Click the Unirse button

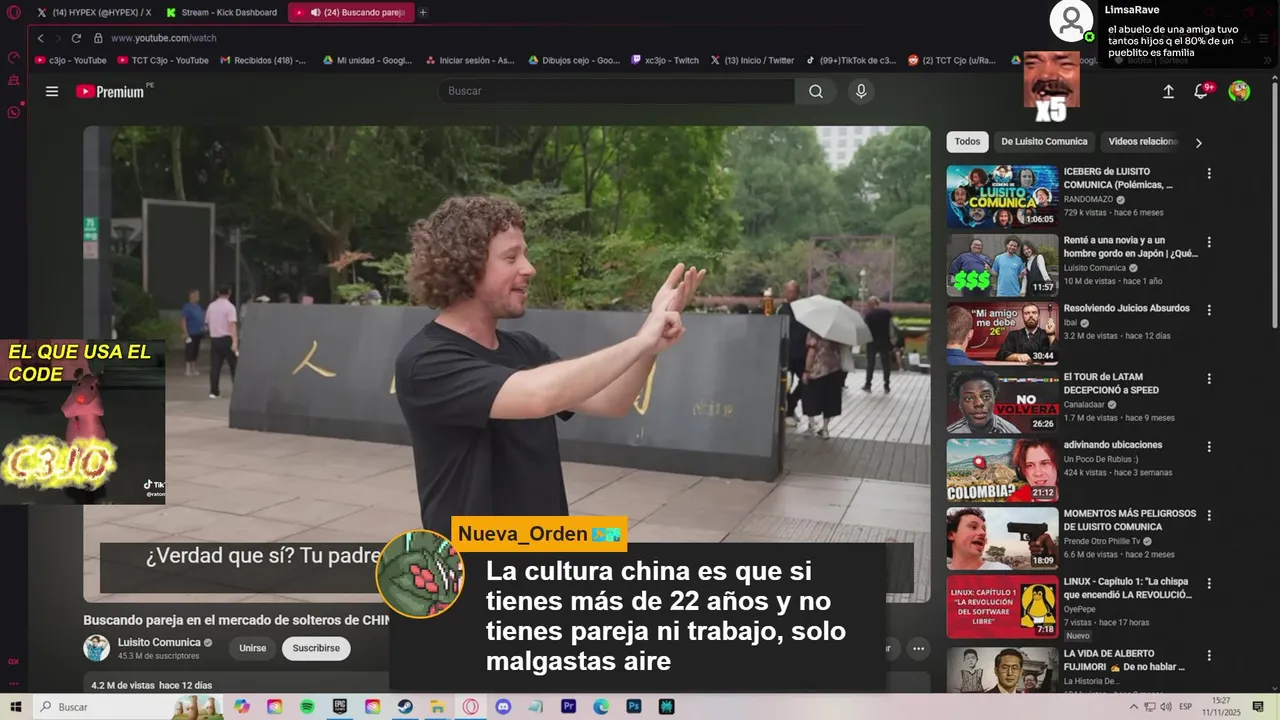[x=253, y=648]
